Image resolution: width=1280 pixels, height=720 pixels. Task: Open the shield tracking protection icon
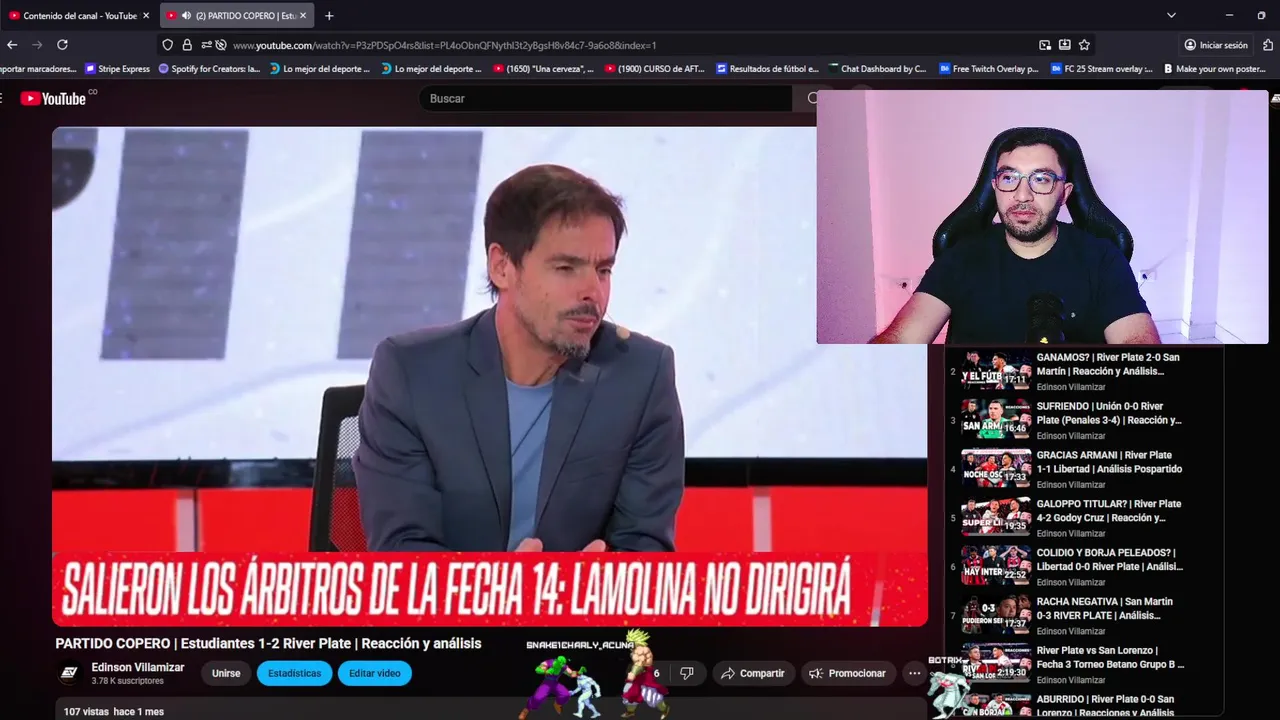click(x=168, y=45)
